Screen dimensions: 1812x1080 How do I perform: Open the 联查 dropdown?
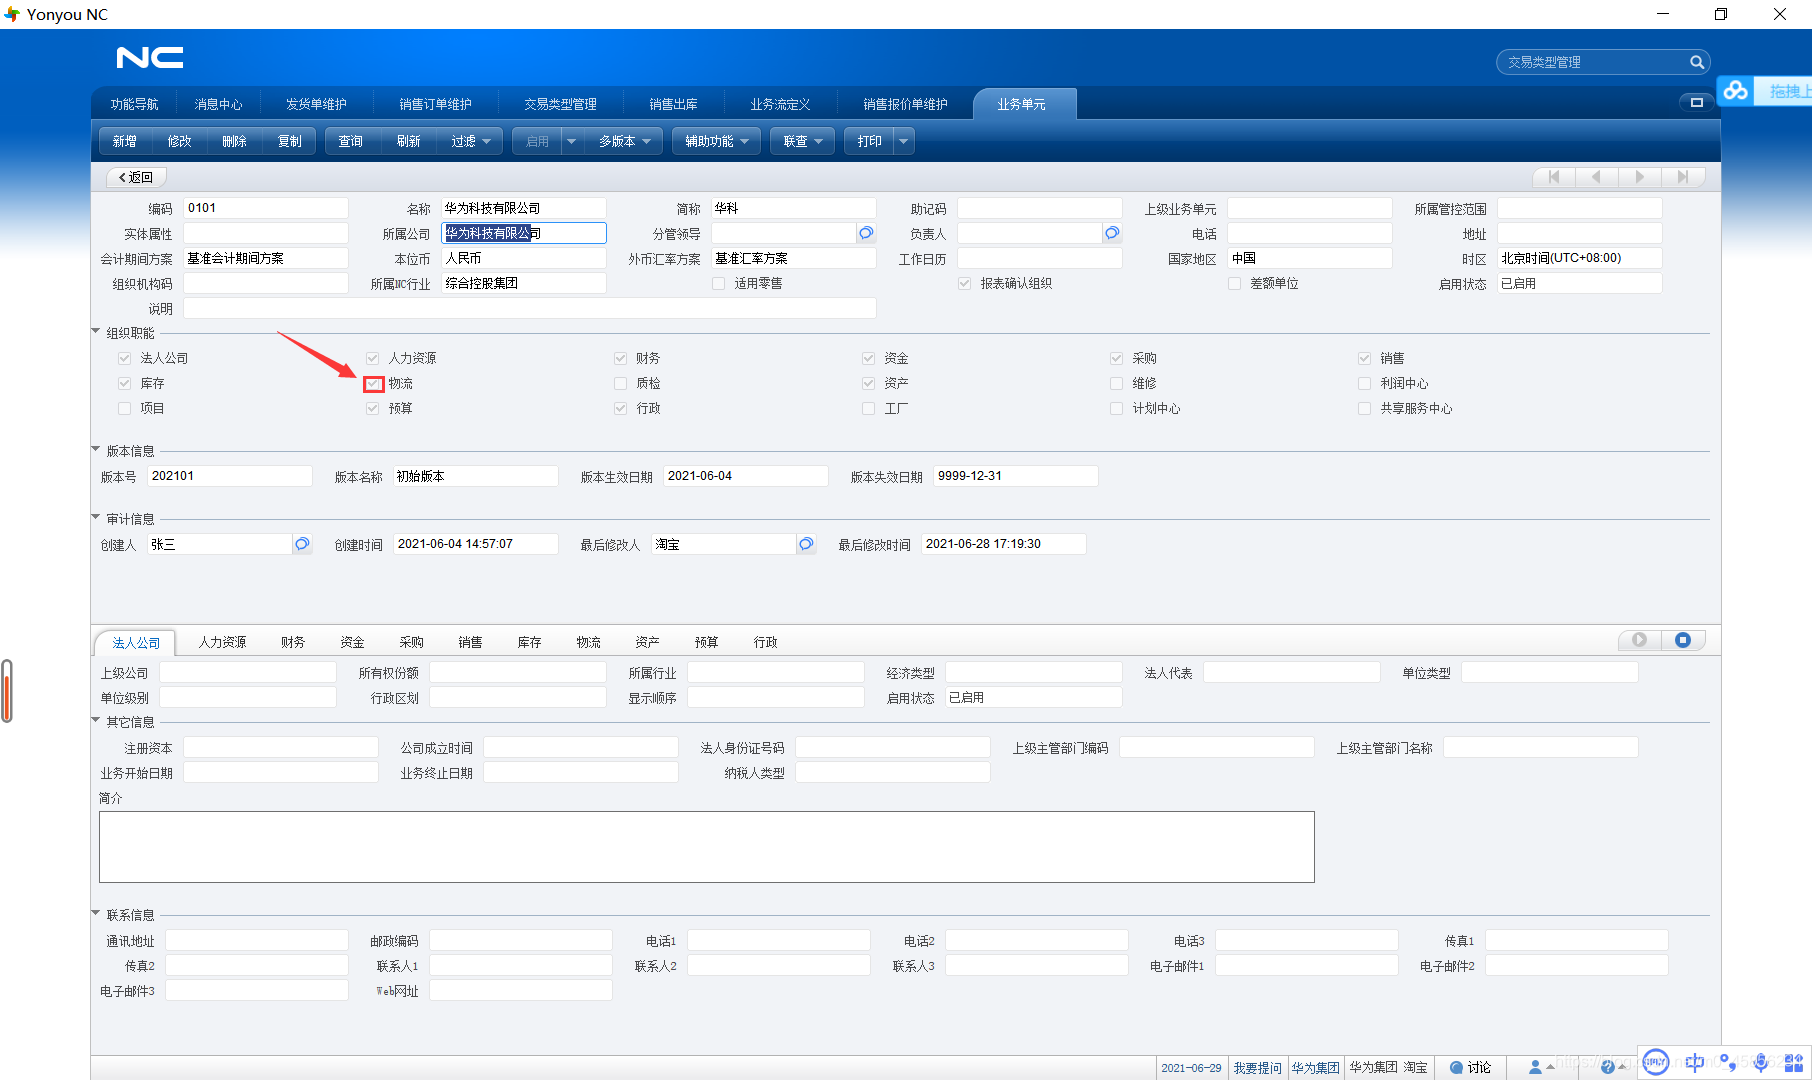803,141
